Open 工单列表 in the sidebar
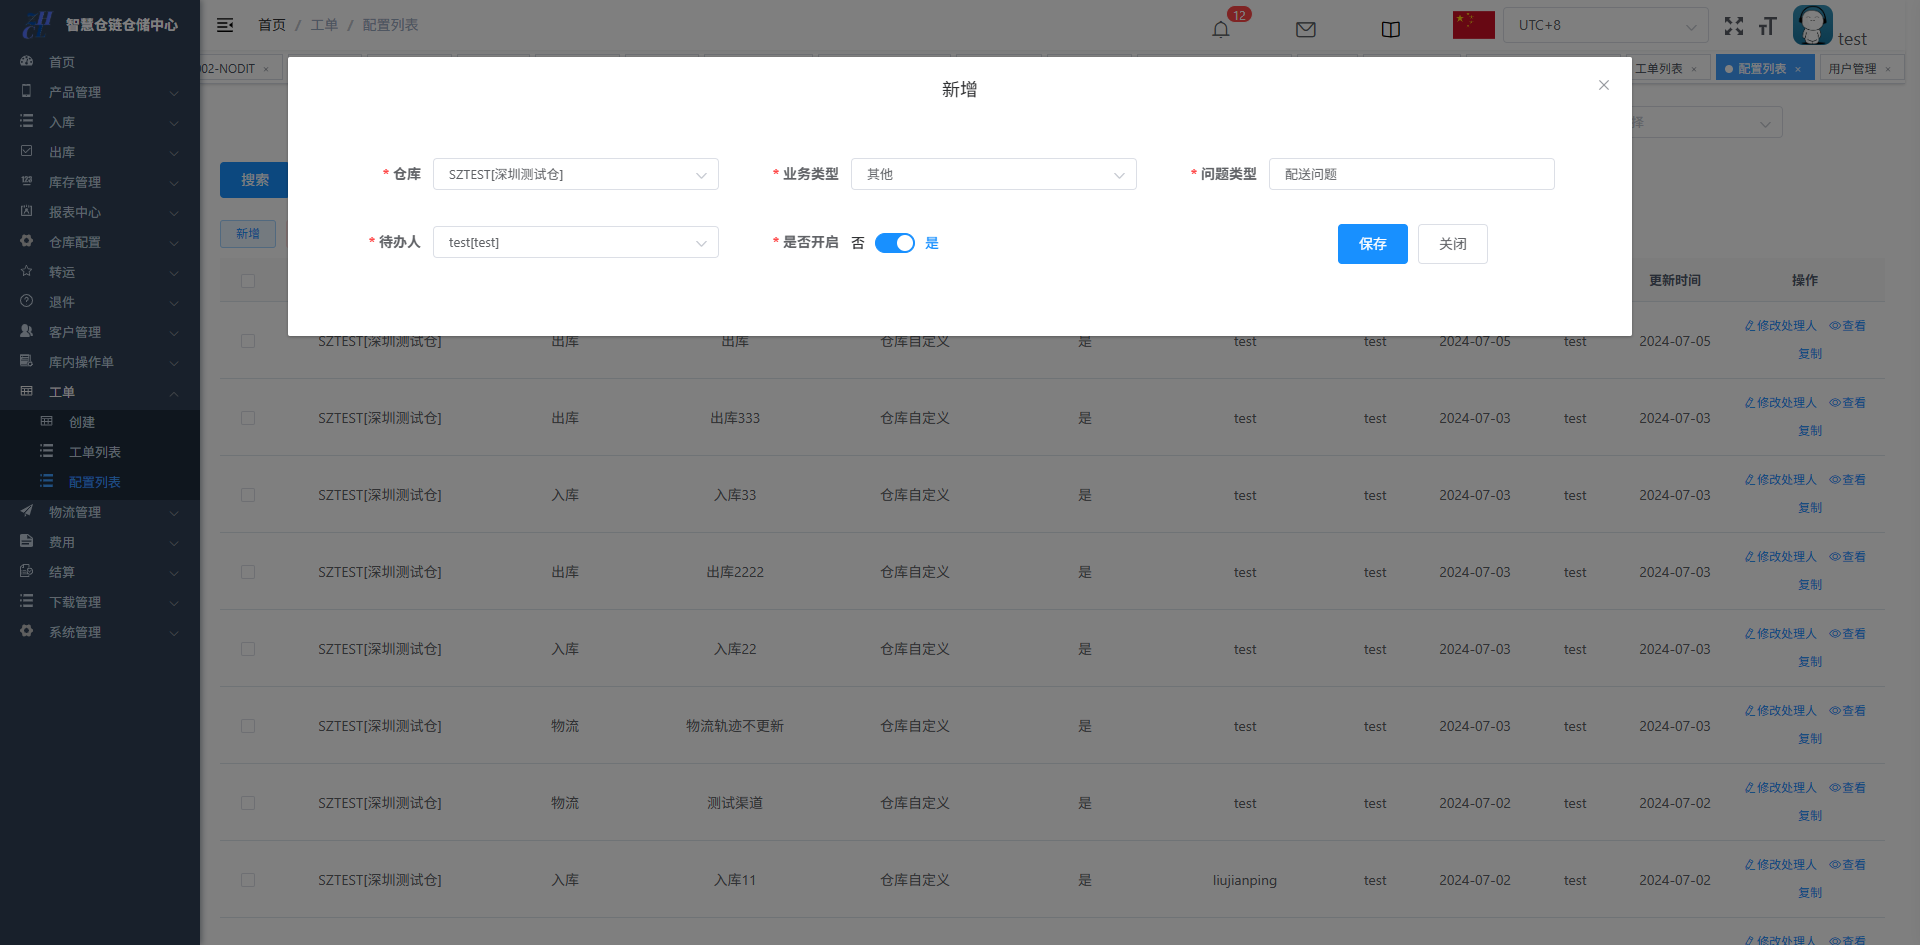 [x=94, y=452]
